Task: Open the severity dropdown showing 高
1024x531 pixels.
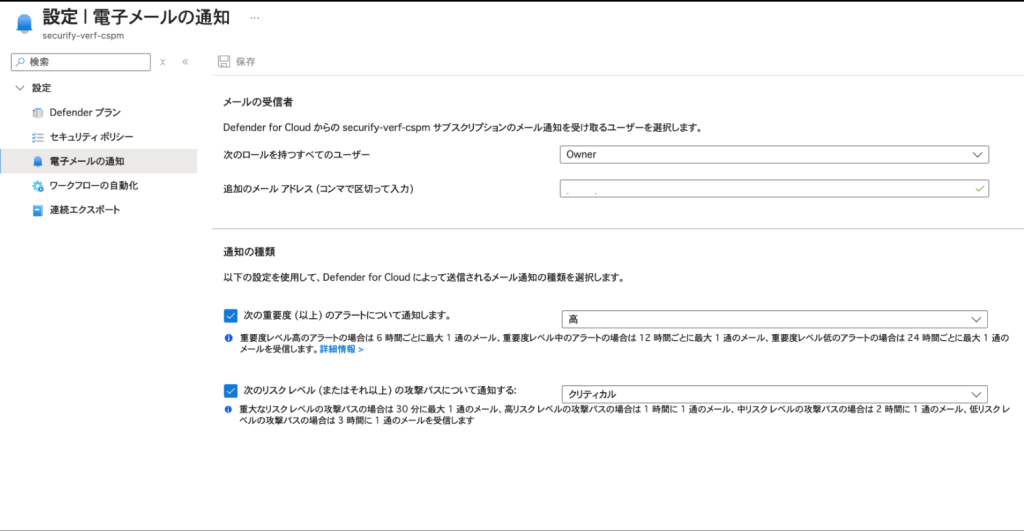Action: (x=774, y=319)
